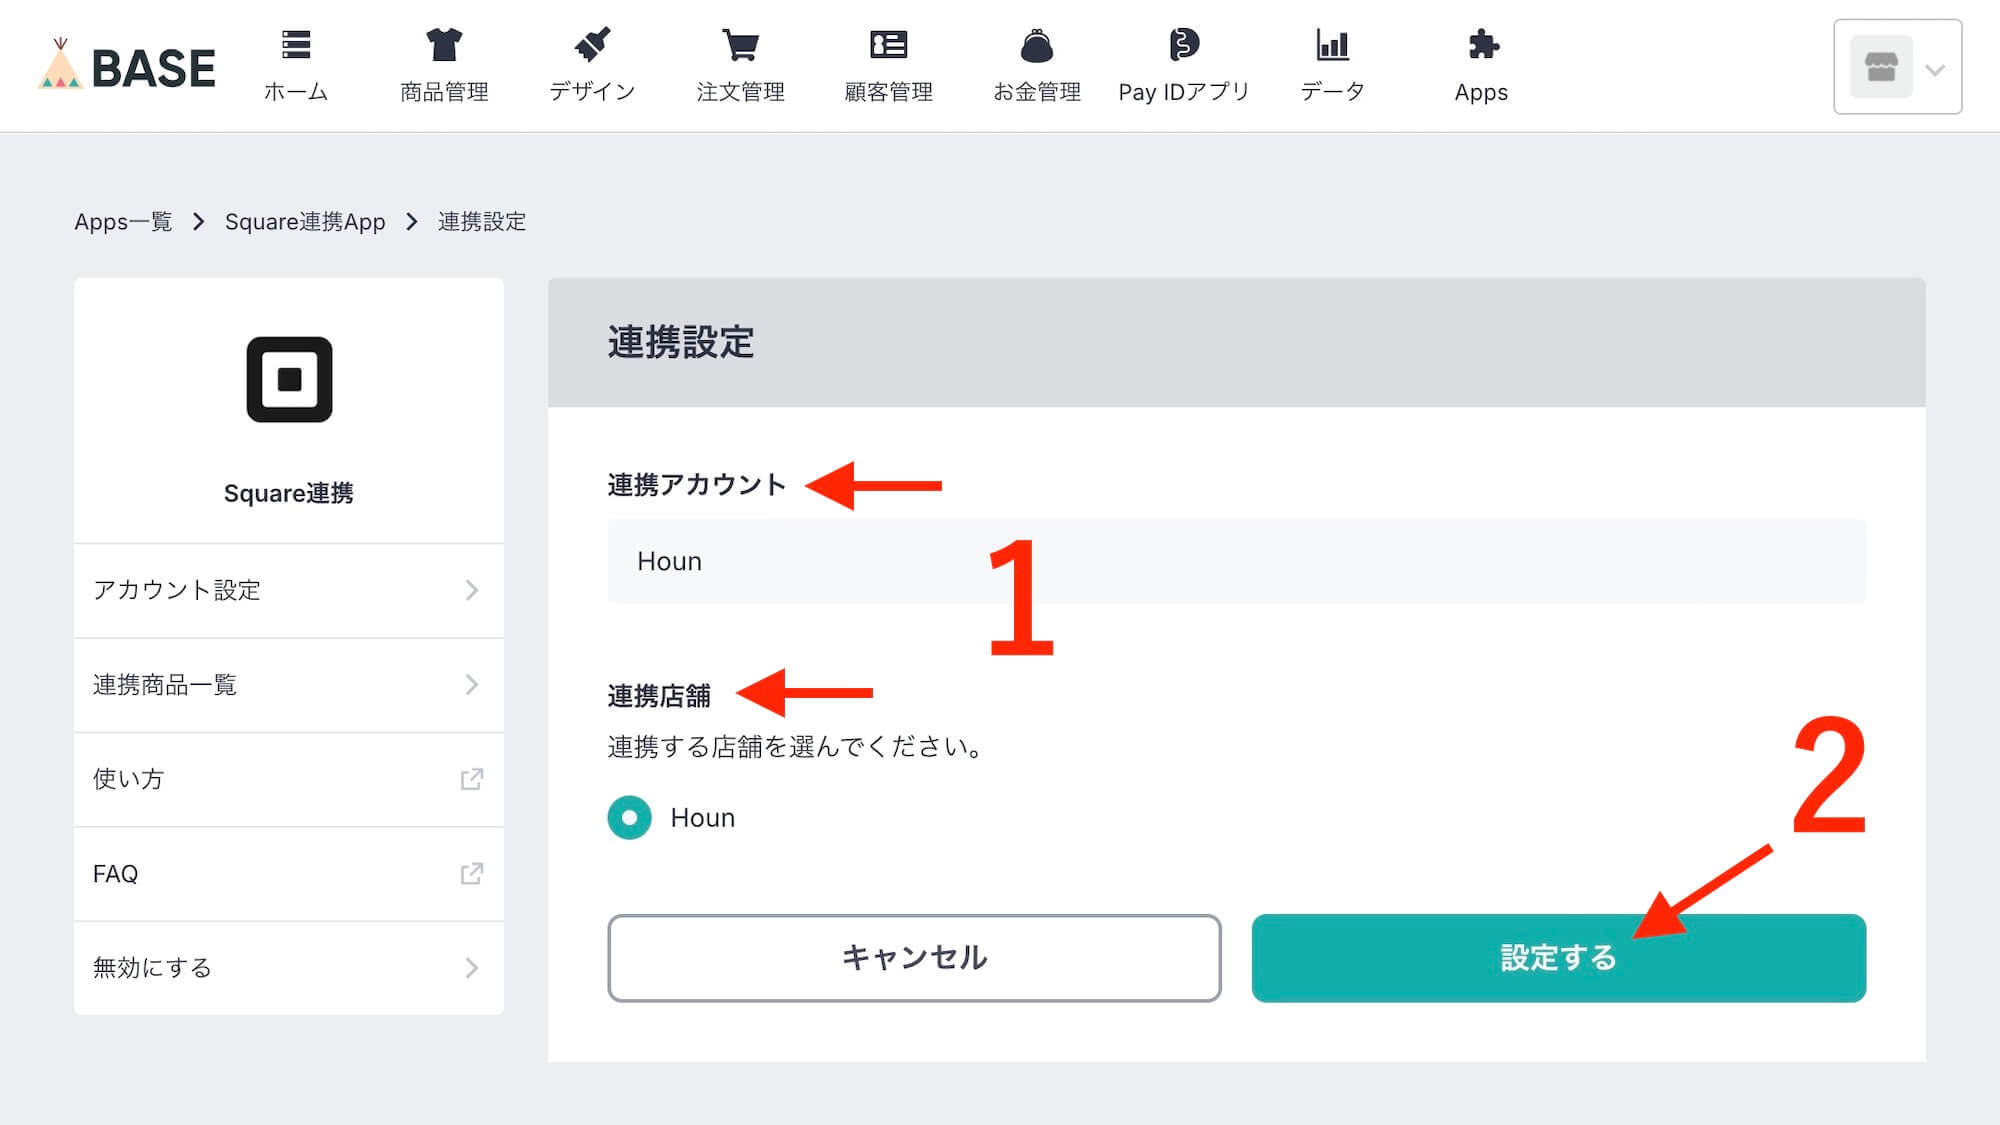Open FAQ in sidebar

pyautogui.click(x=289, y=874)
